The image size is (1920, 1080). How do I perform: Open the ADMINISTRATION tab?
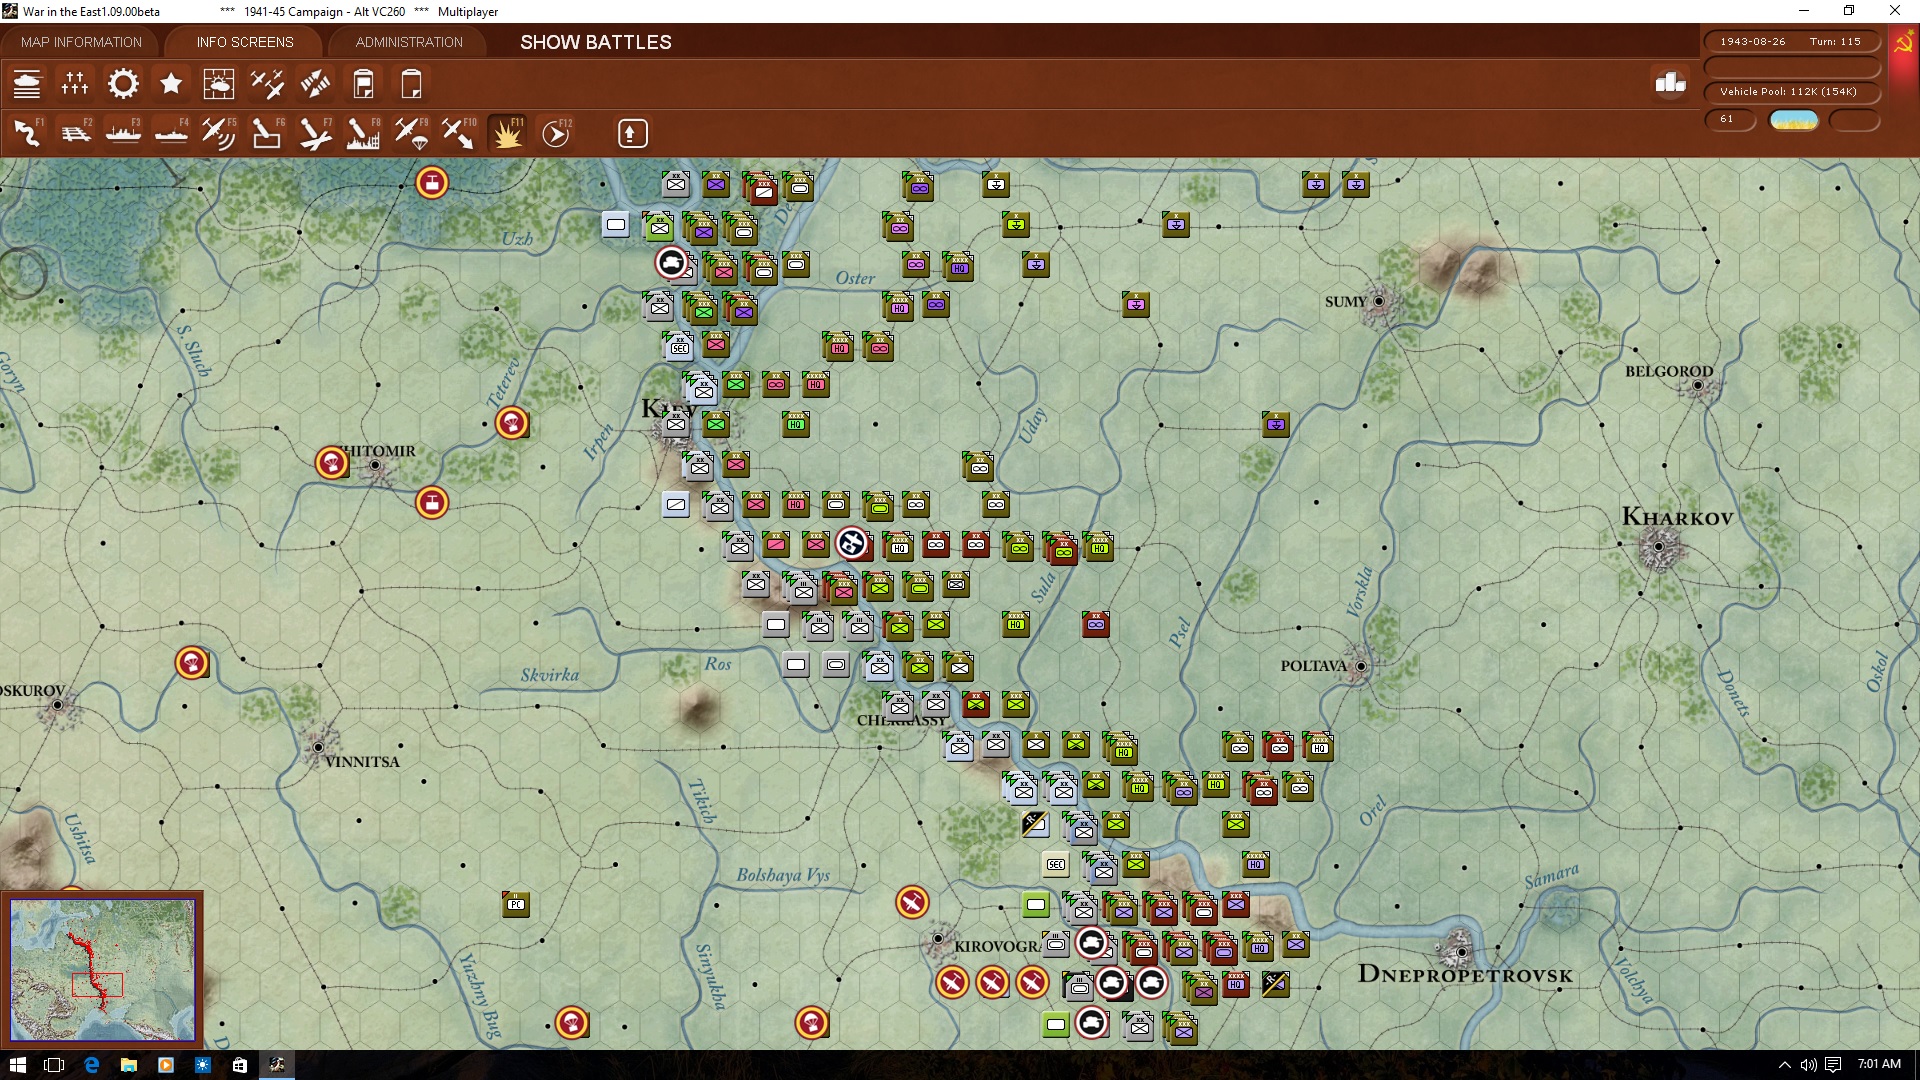point(409,42)
